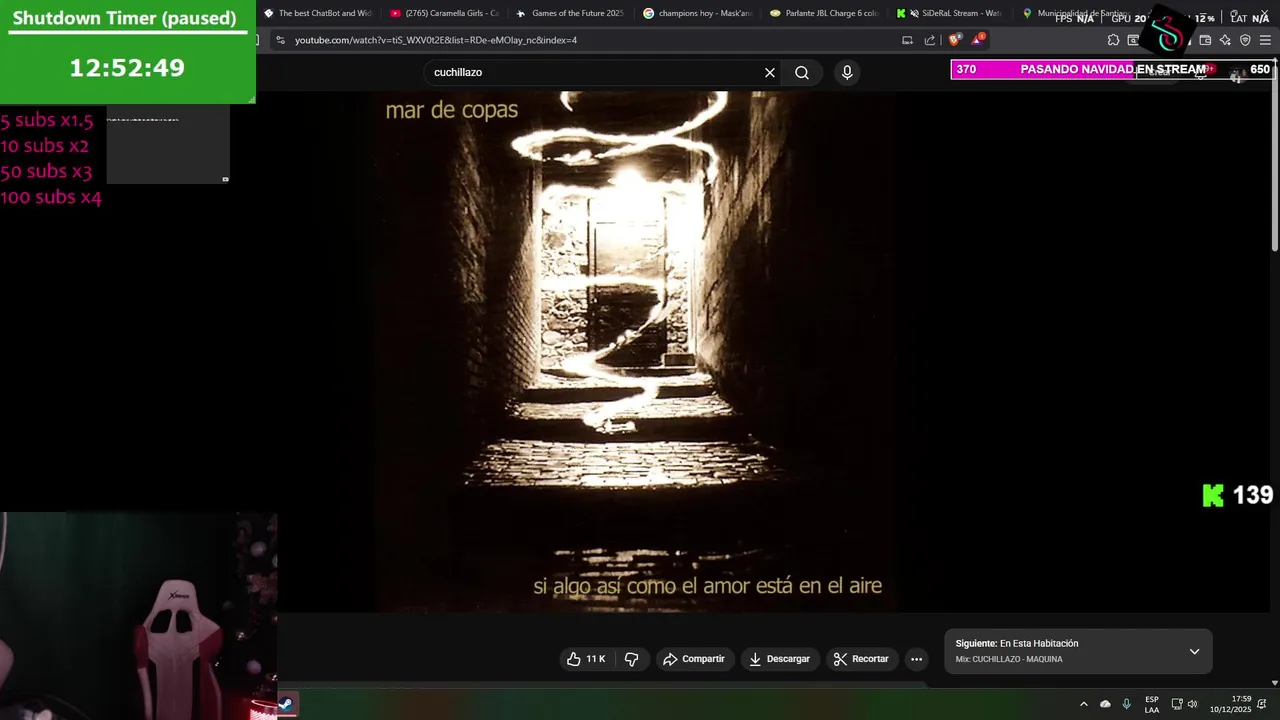Open Leo AI sparkle icon
Viewport: 1280px width, 720px height.
(x=1225, y=40)
